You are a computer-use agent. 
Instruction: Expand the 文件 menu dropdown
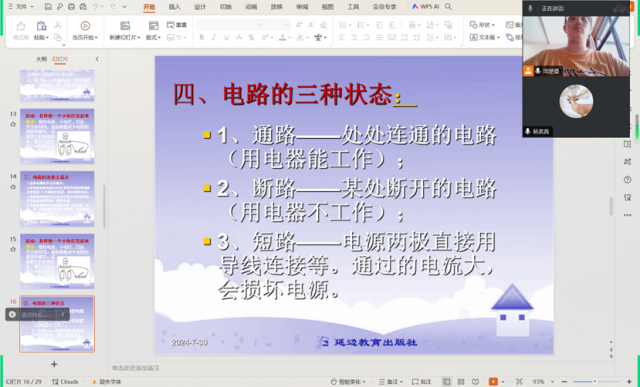tap(21, 7)
